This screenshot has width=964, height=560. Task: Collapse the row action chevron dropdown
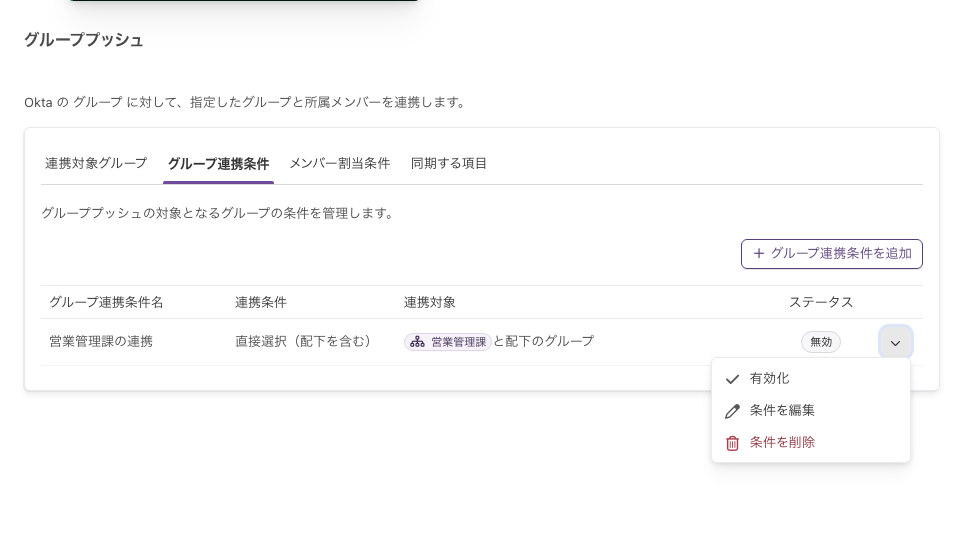(x=895, y=342)
